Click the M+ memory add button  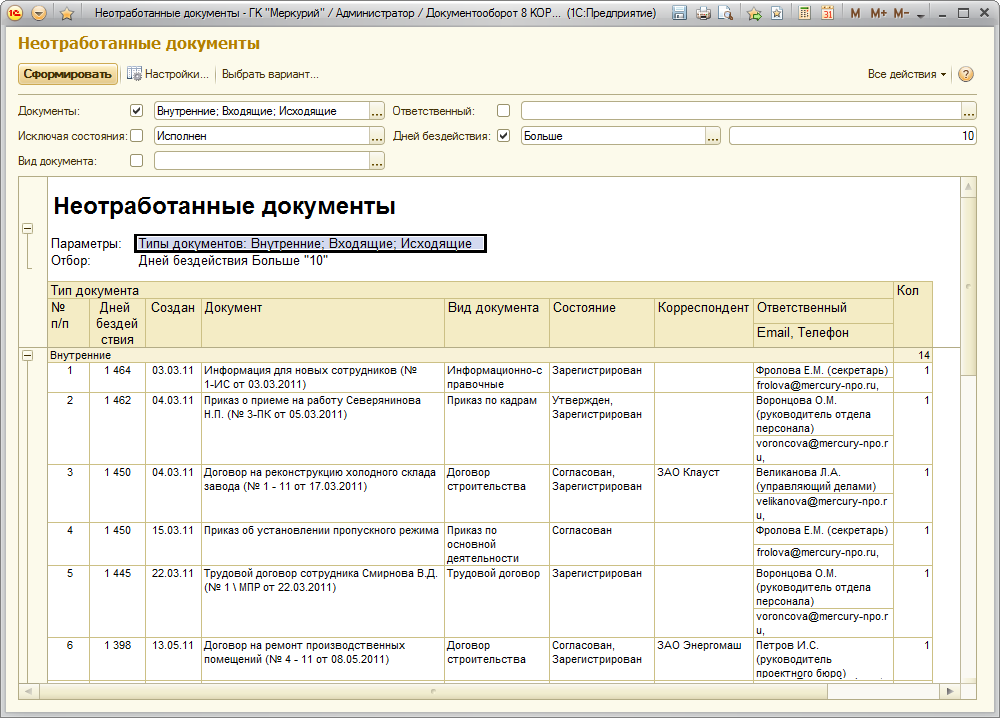pos(878,13)
